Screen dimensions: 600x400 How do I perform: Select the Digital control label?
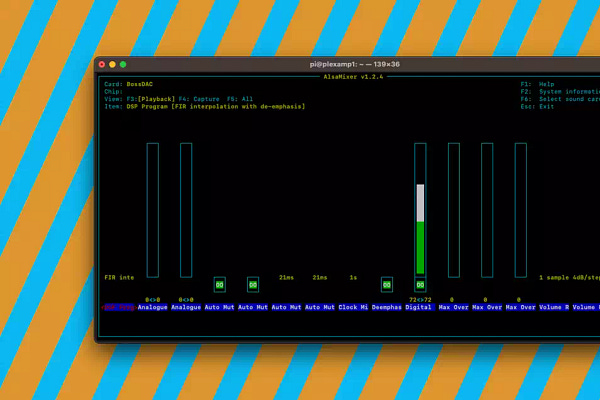coord(420,307)
